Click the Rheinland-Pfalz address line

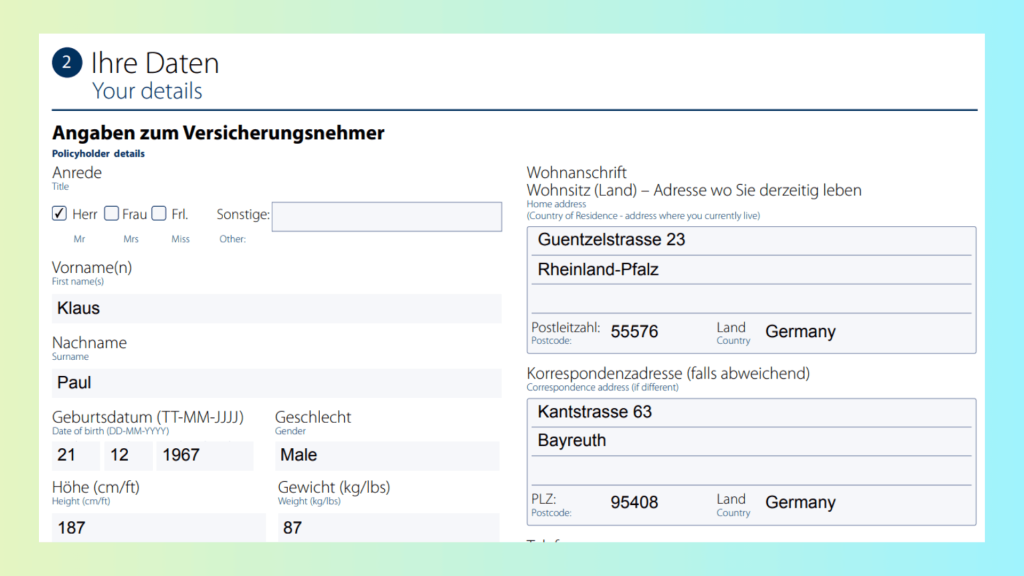(x=750, y=270)
